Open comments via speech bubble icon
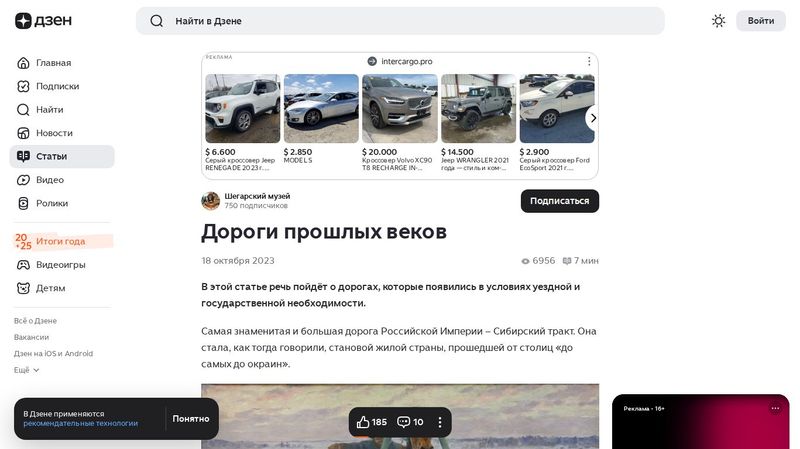Viewport: 800px width, 449px height. pos(405,422)
